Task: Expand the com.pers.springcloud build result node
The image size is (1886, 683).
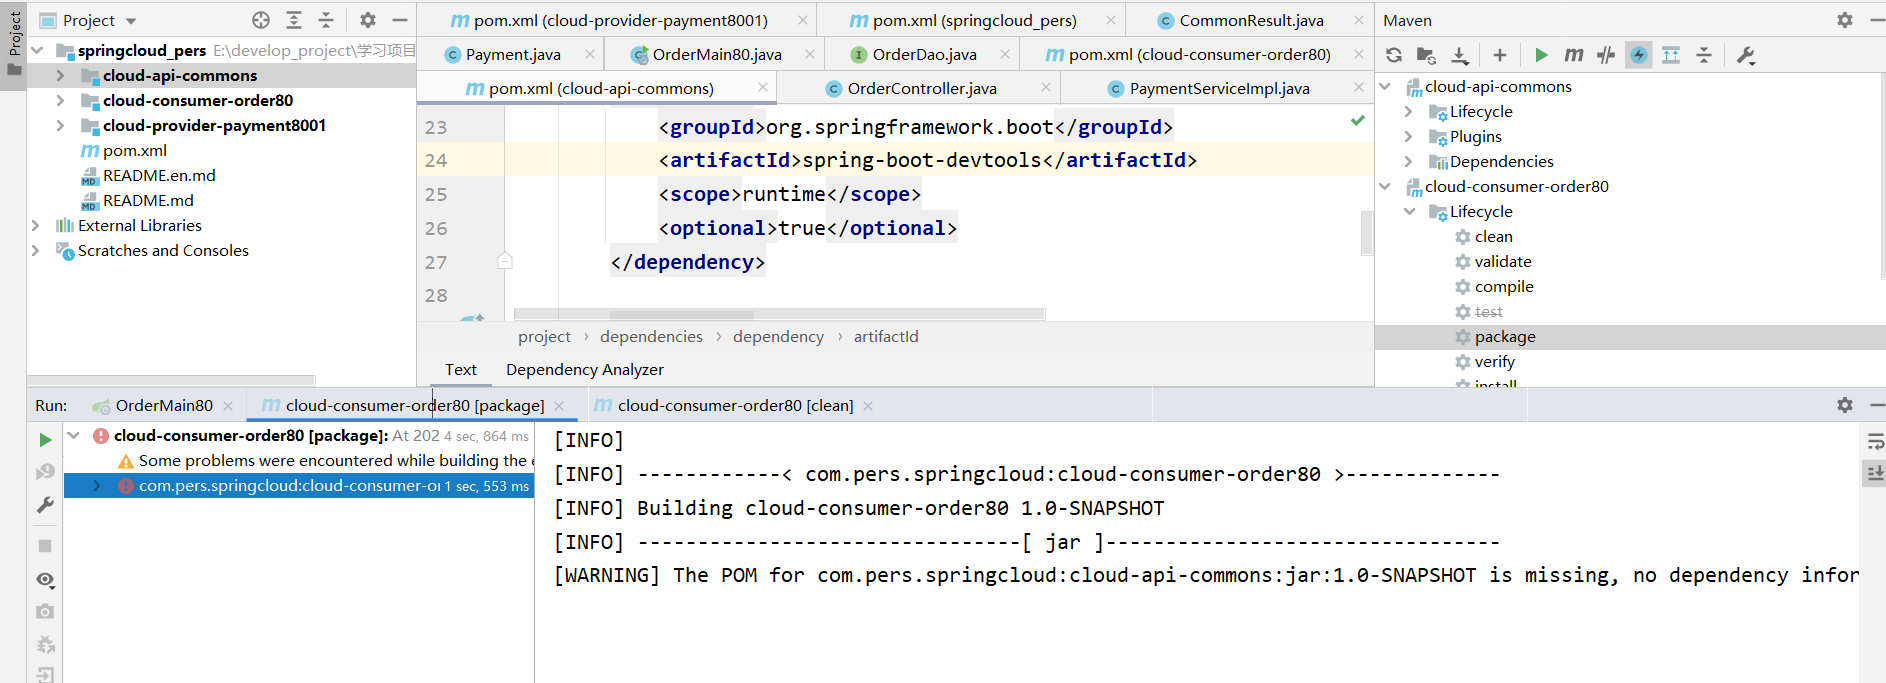Action: [x=97, y=485]
